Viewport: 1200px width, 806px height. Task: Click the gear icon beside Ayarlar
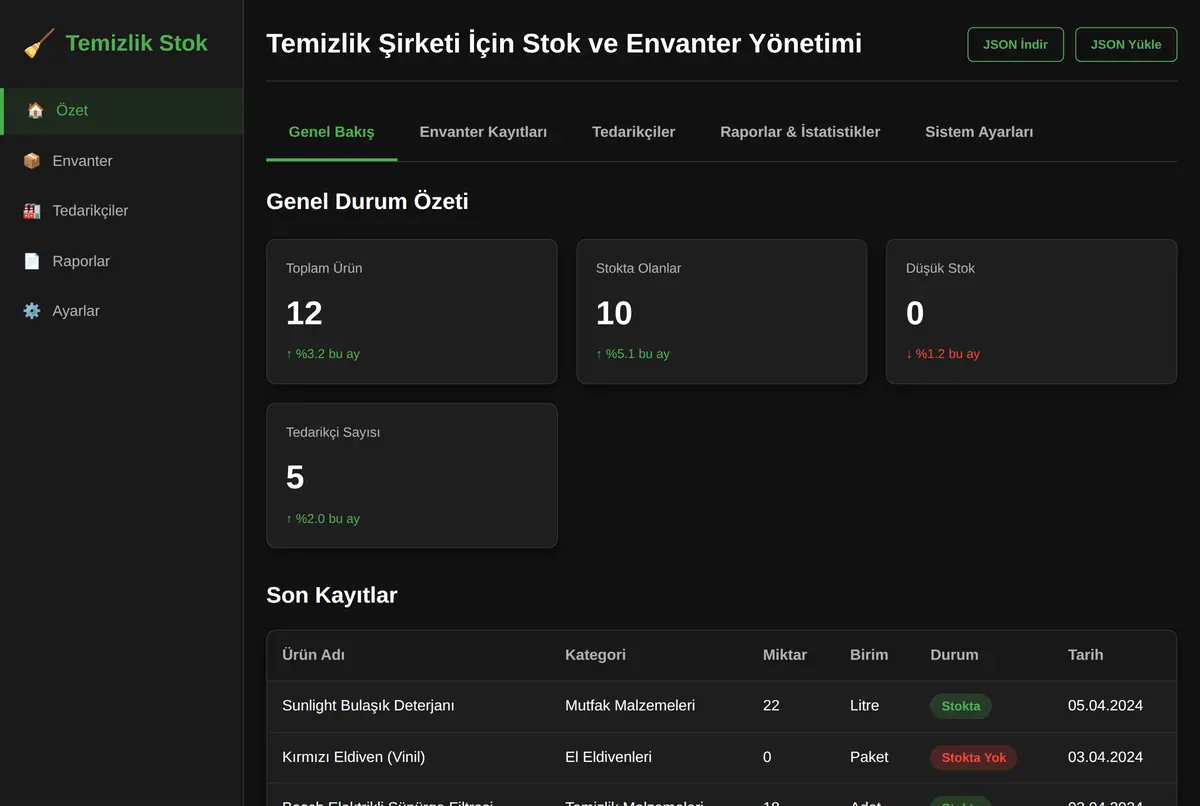point(32,311)
